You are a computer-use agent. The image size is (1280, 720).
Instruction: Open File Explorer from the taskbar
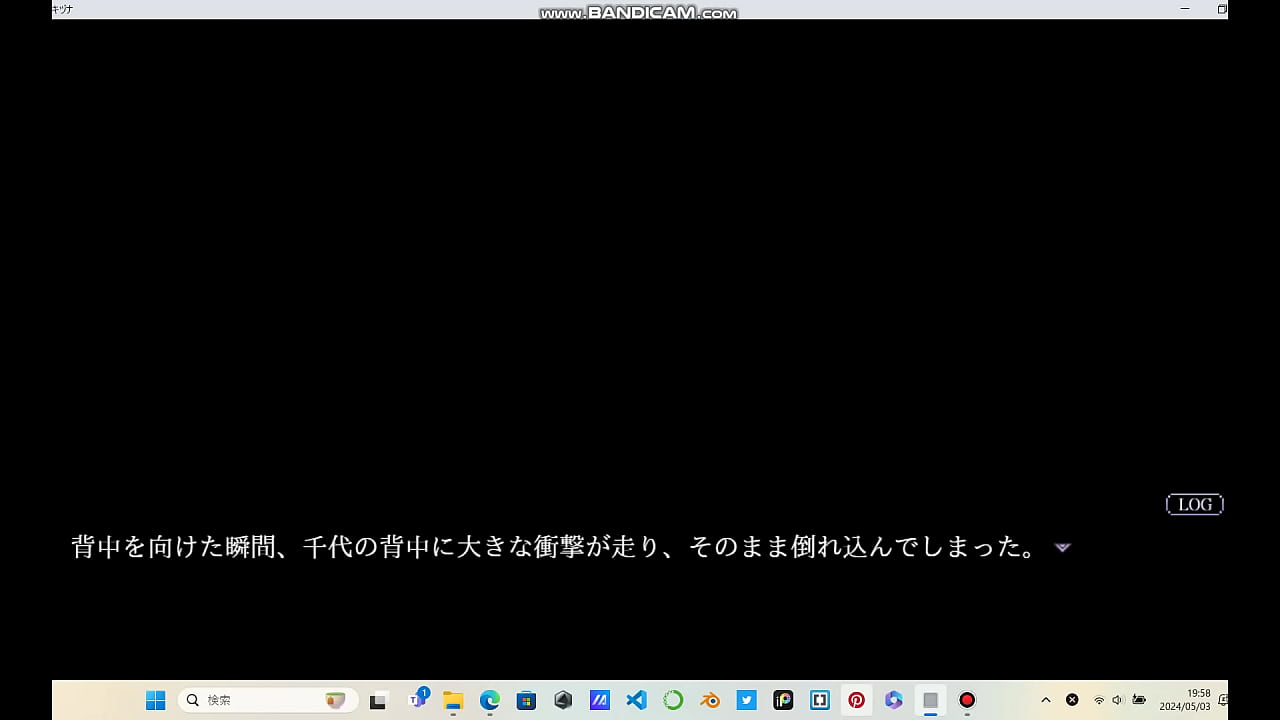click(x=453, y=700)
